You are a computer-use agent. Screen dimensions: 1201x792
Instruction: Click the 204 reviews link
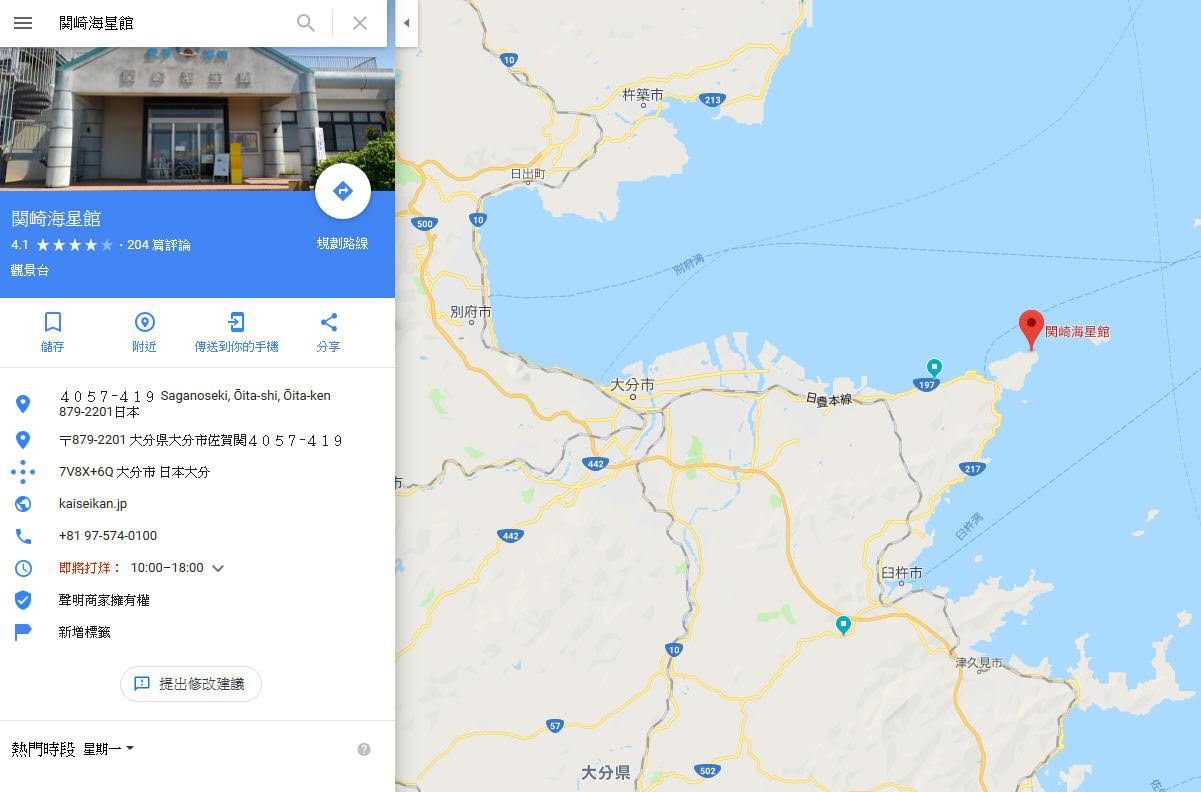coord(158,245)
